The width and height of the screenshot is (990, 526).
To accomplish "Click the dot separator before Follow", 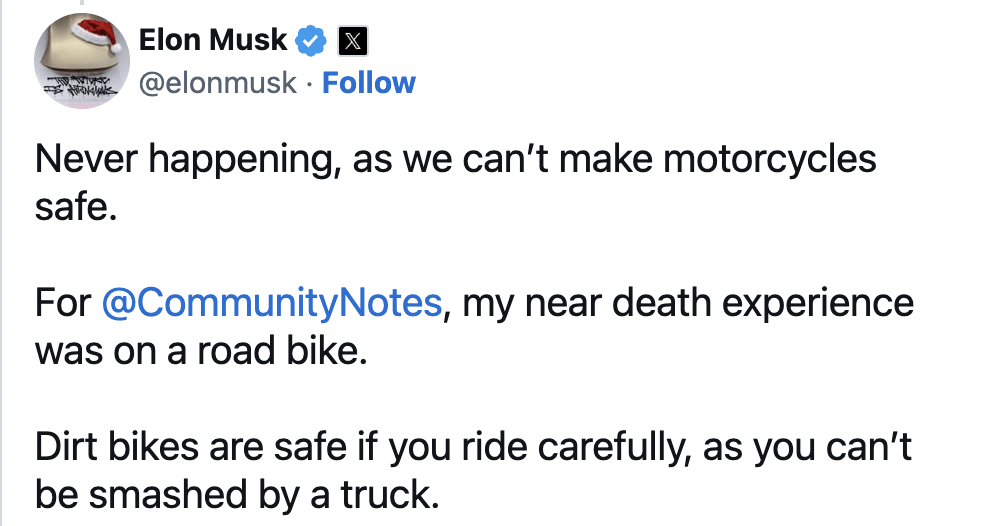I will click(x=309, y=83).
